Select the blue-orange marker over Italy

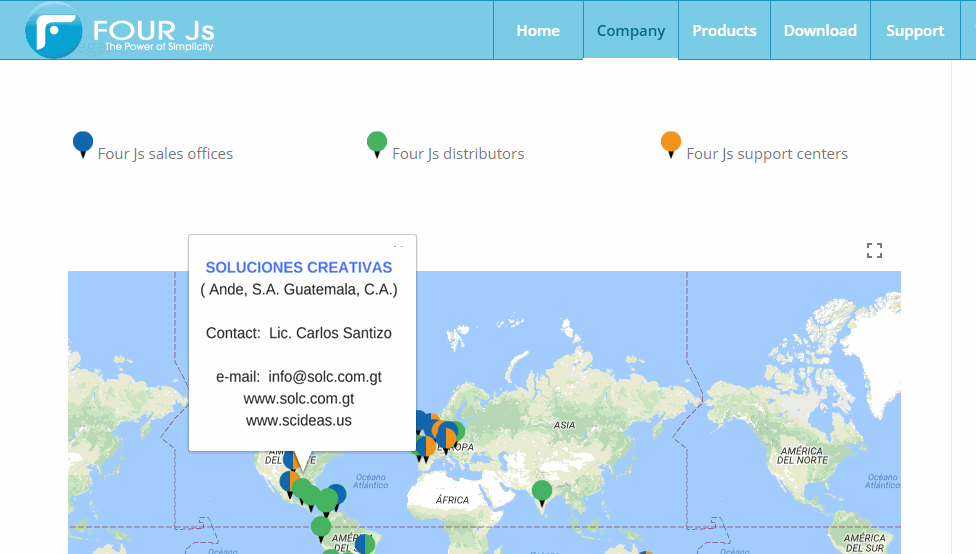[446, 439]
